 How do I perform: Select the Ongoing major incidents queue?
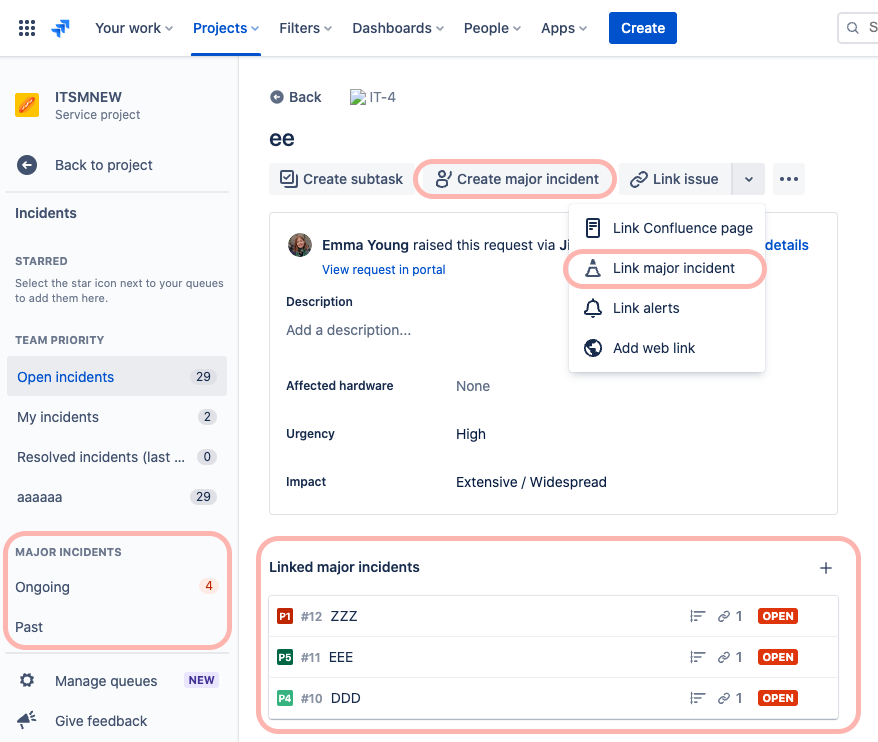point(42,587)
